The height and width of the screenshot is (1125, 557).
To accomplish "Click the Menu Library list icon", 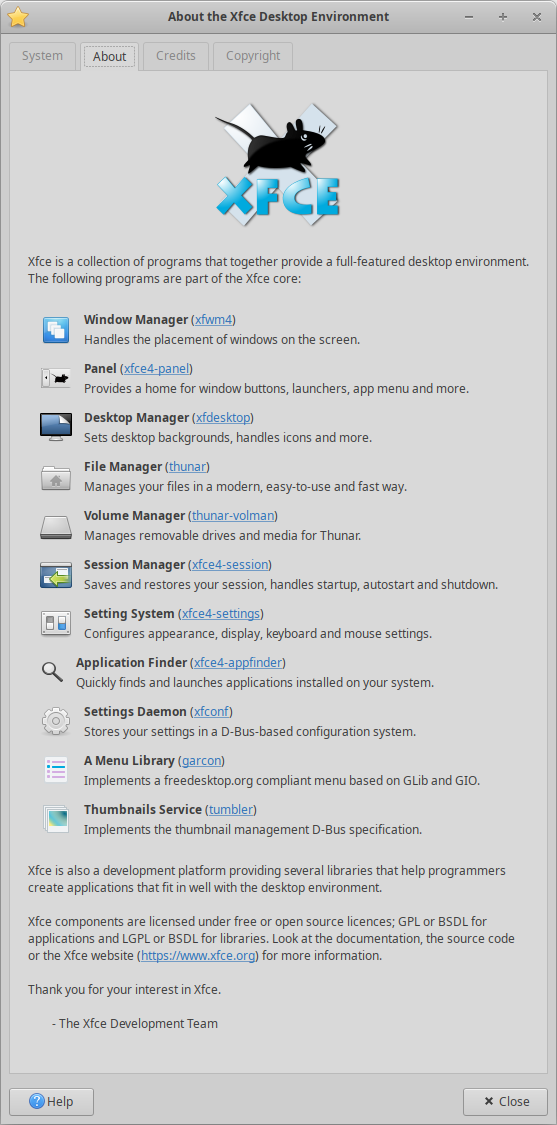I will click(x=55, y=770).
